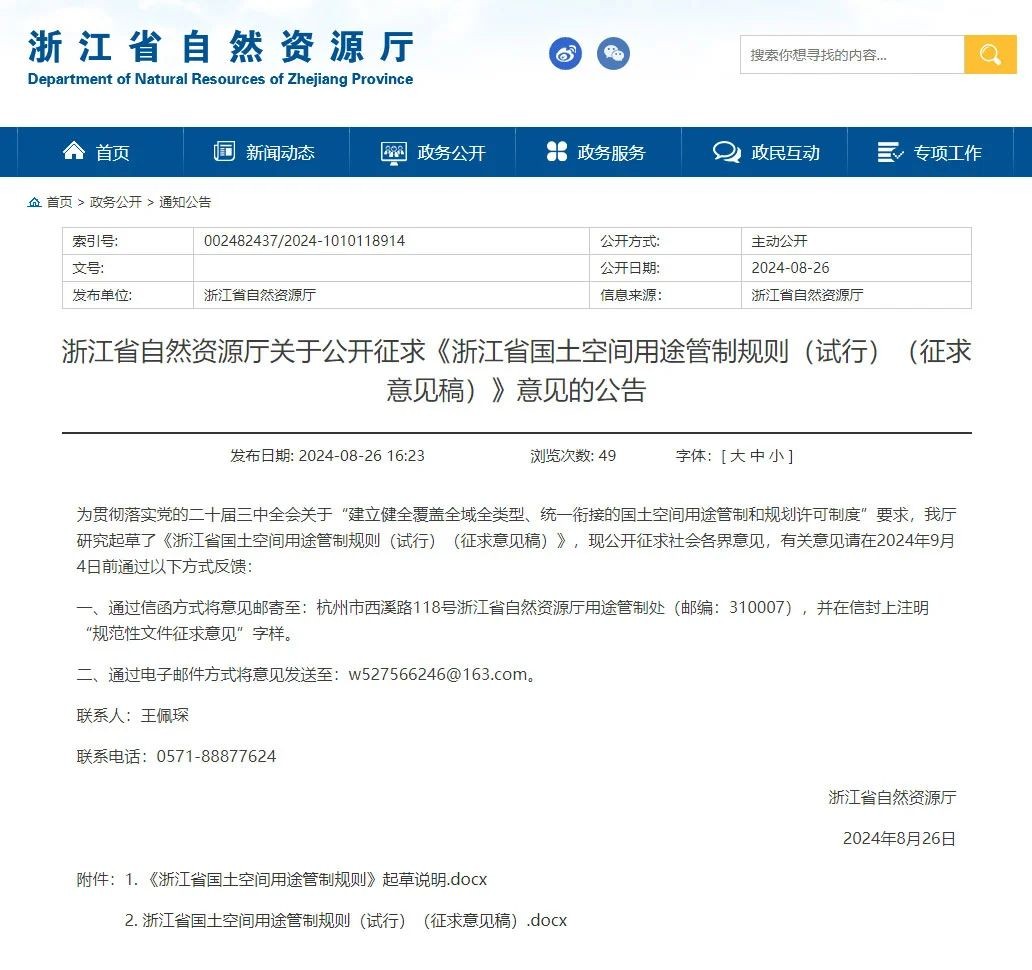Viewport: 1032px width, 970px height.
Task: Click the 浙江省自然资源厅 site logo
Action: click(x=220, y=57)
